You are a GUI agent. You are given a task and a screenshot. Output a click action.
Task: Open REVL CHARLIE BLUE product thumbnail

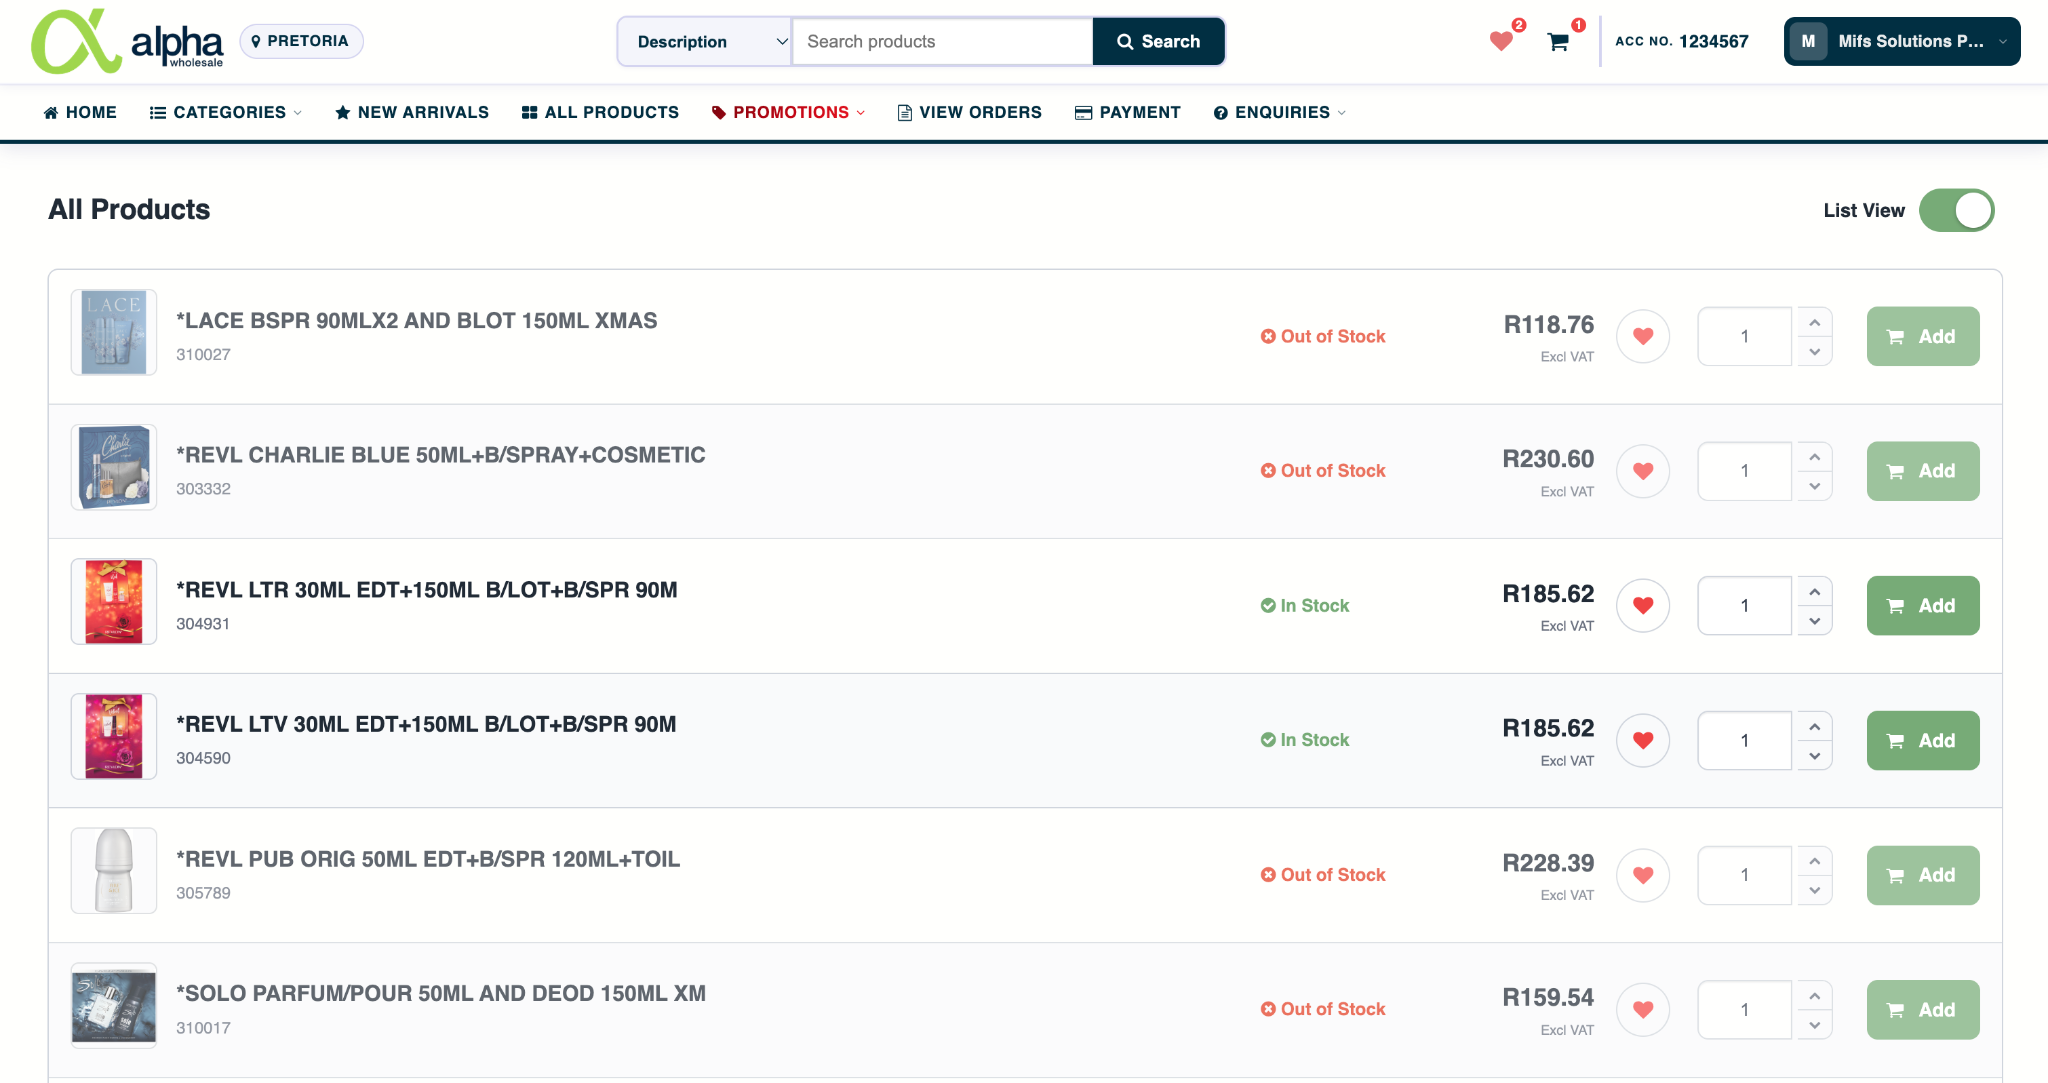coord(114,467)
